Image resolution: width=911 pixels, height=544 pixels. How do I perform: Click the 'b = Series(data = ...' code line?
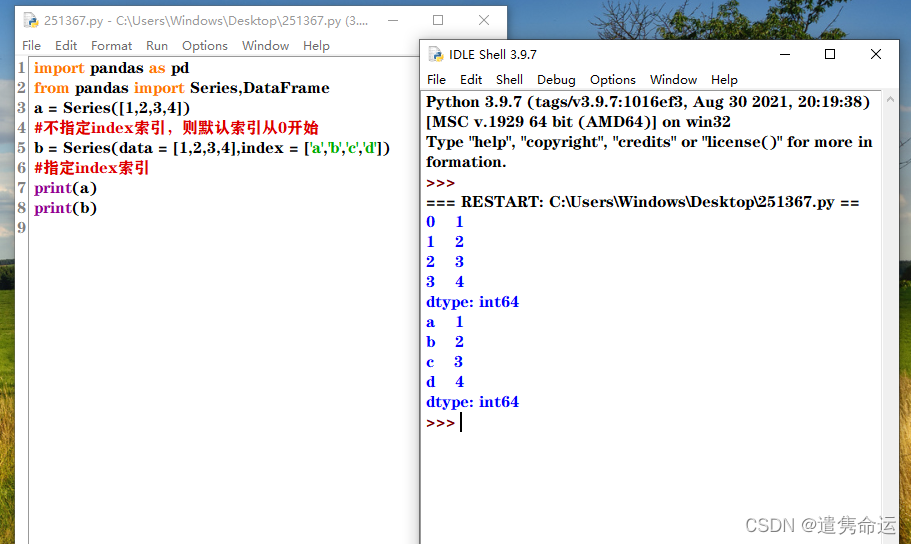211,148
